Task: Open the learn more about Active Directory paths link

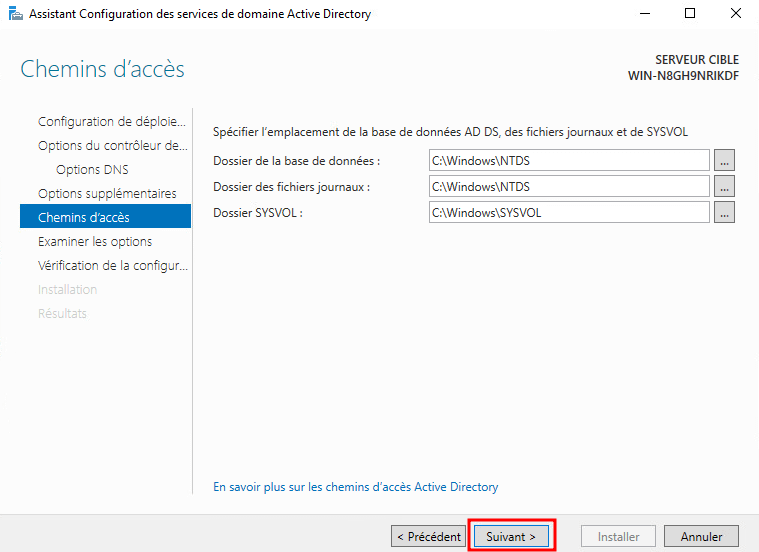Action: pyautogui.click(x=356, y=487)
